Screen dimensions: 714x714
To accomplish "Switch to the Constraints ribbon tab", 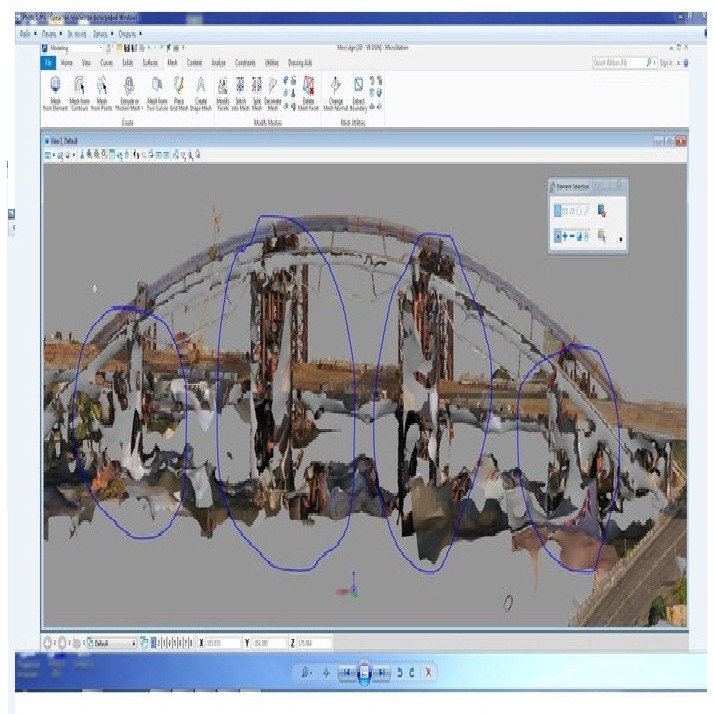I will (245, 63).
